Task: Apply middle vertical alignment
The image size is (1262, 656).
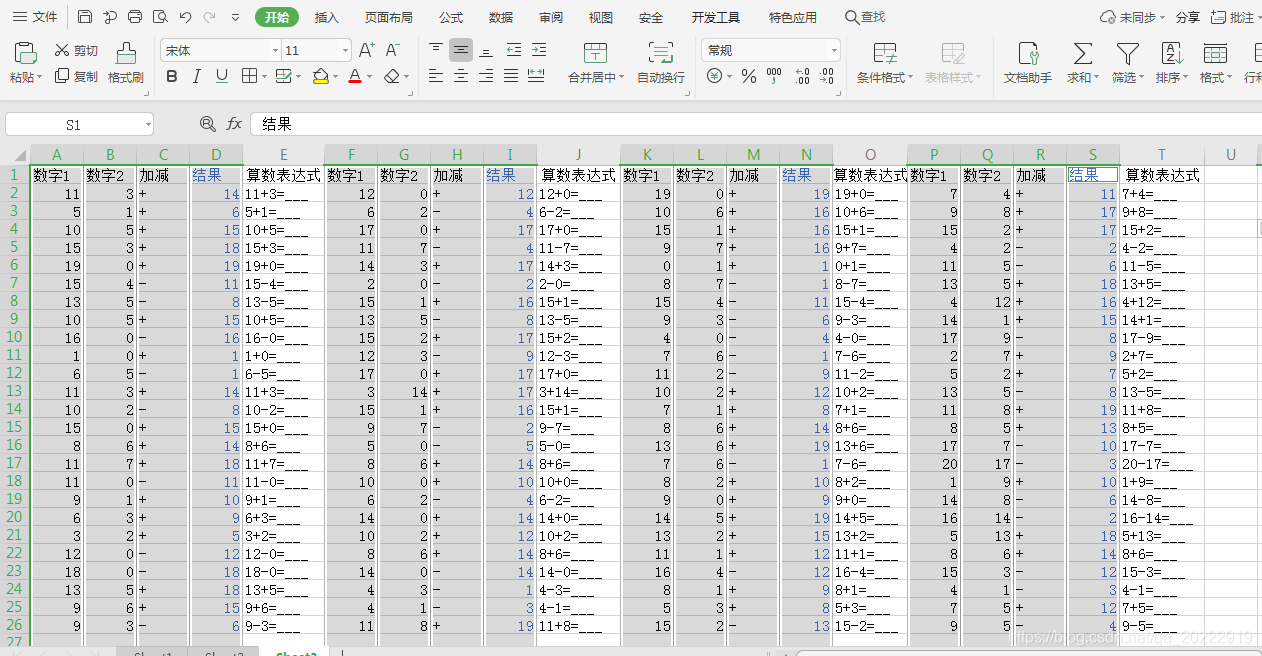Action: tap(461, 50)
